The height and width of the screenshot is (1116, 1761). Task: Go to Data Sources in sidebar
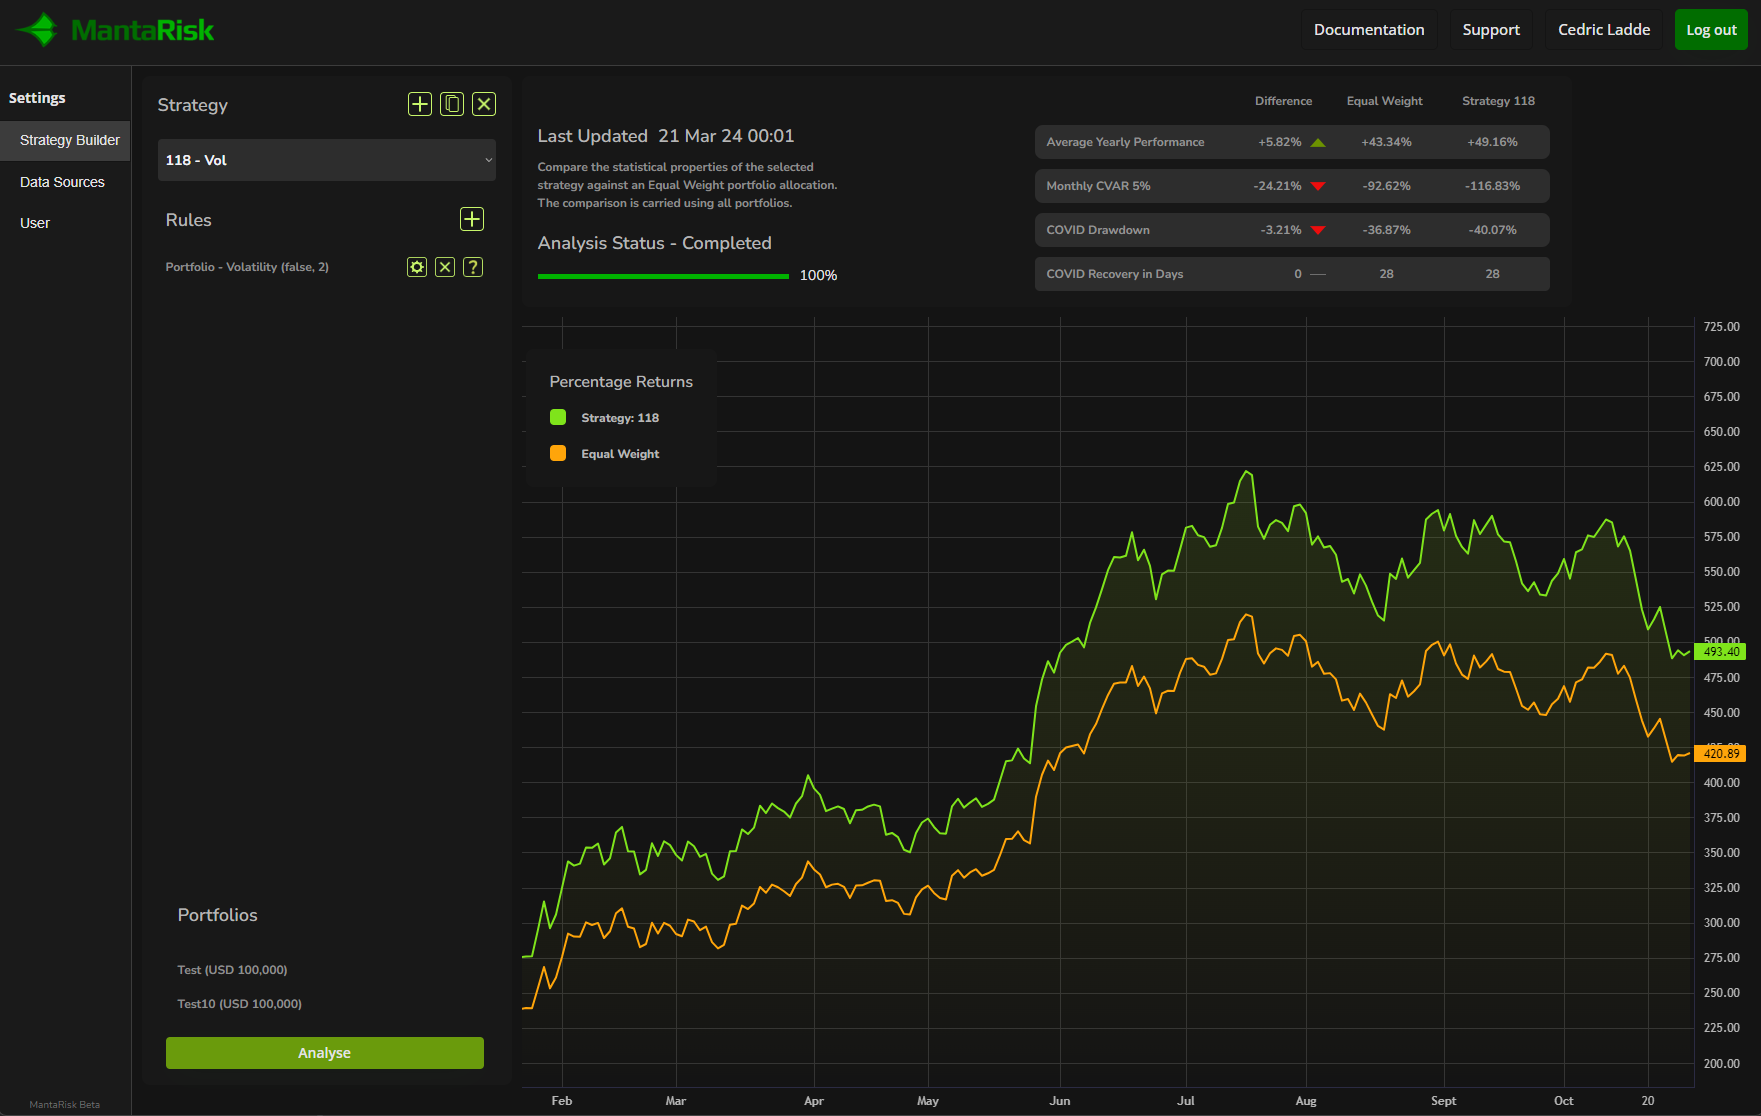[62, 182]
